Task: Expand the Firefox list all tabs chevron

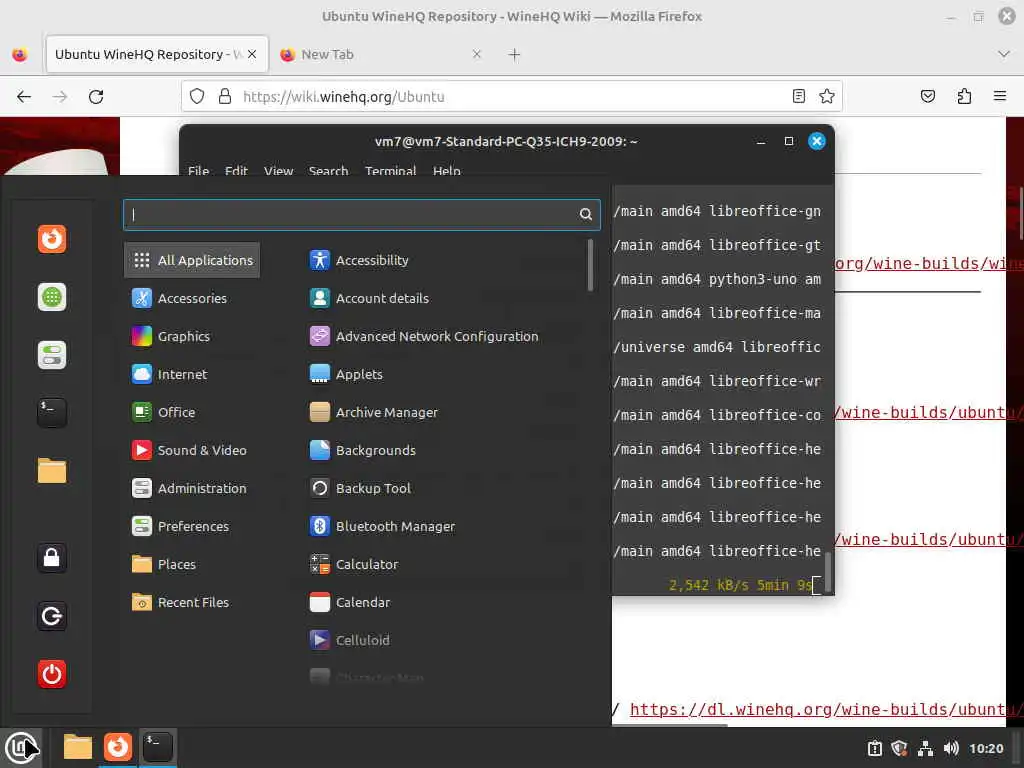Action: pyautogui.click(x=1004, y=54)
